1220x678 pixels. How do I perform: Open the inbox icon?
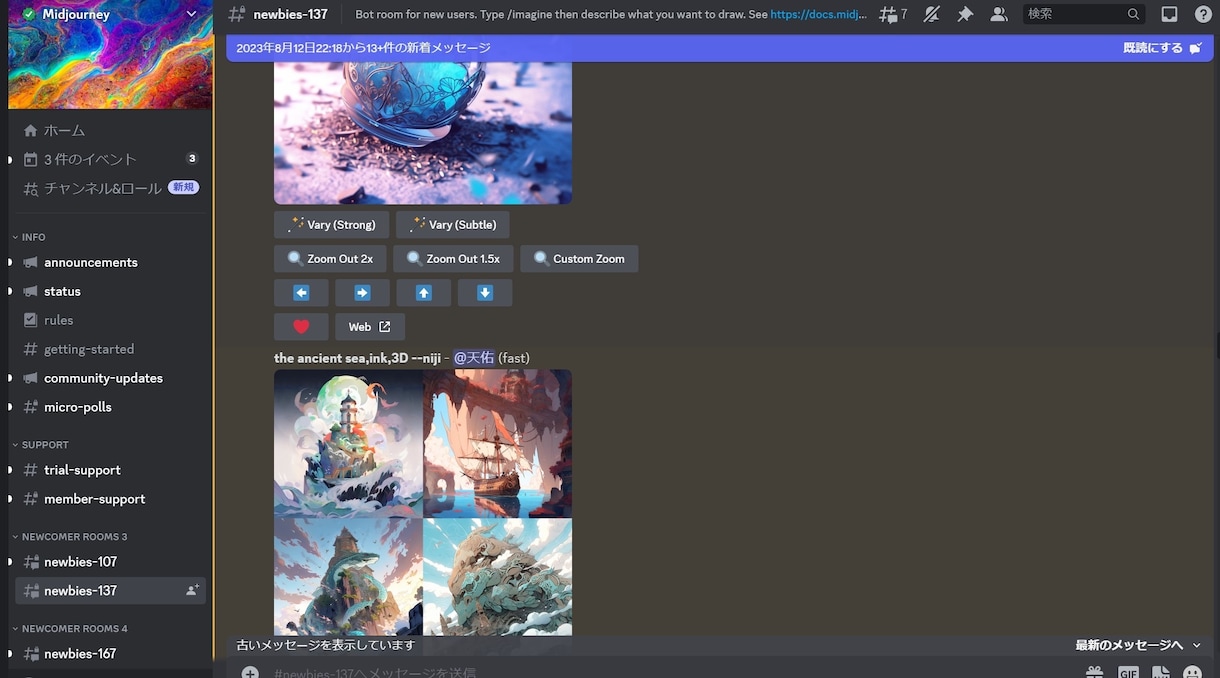[x=1169, y=14]
